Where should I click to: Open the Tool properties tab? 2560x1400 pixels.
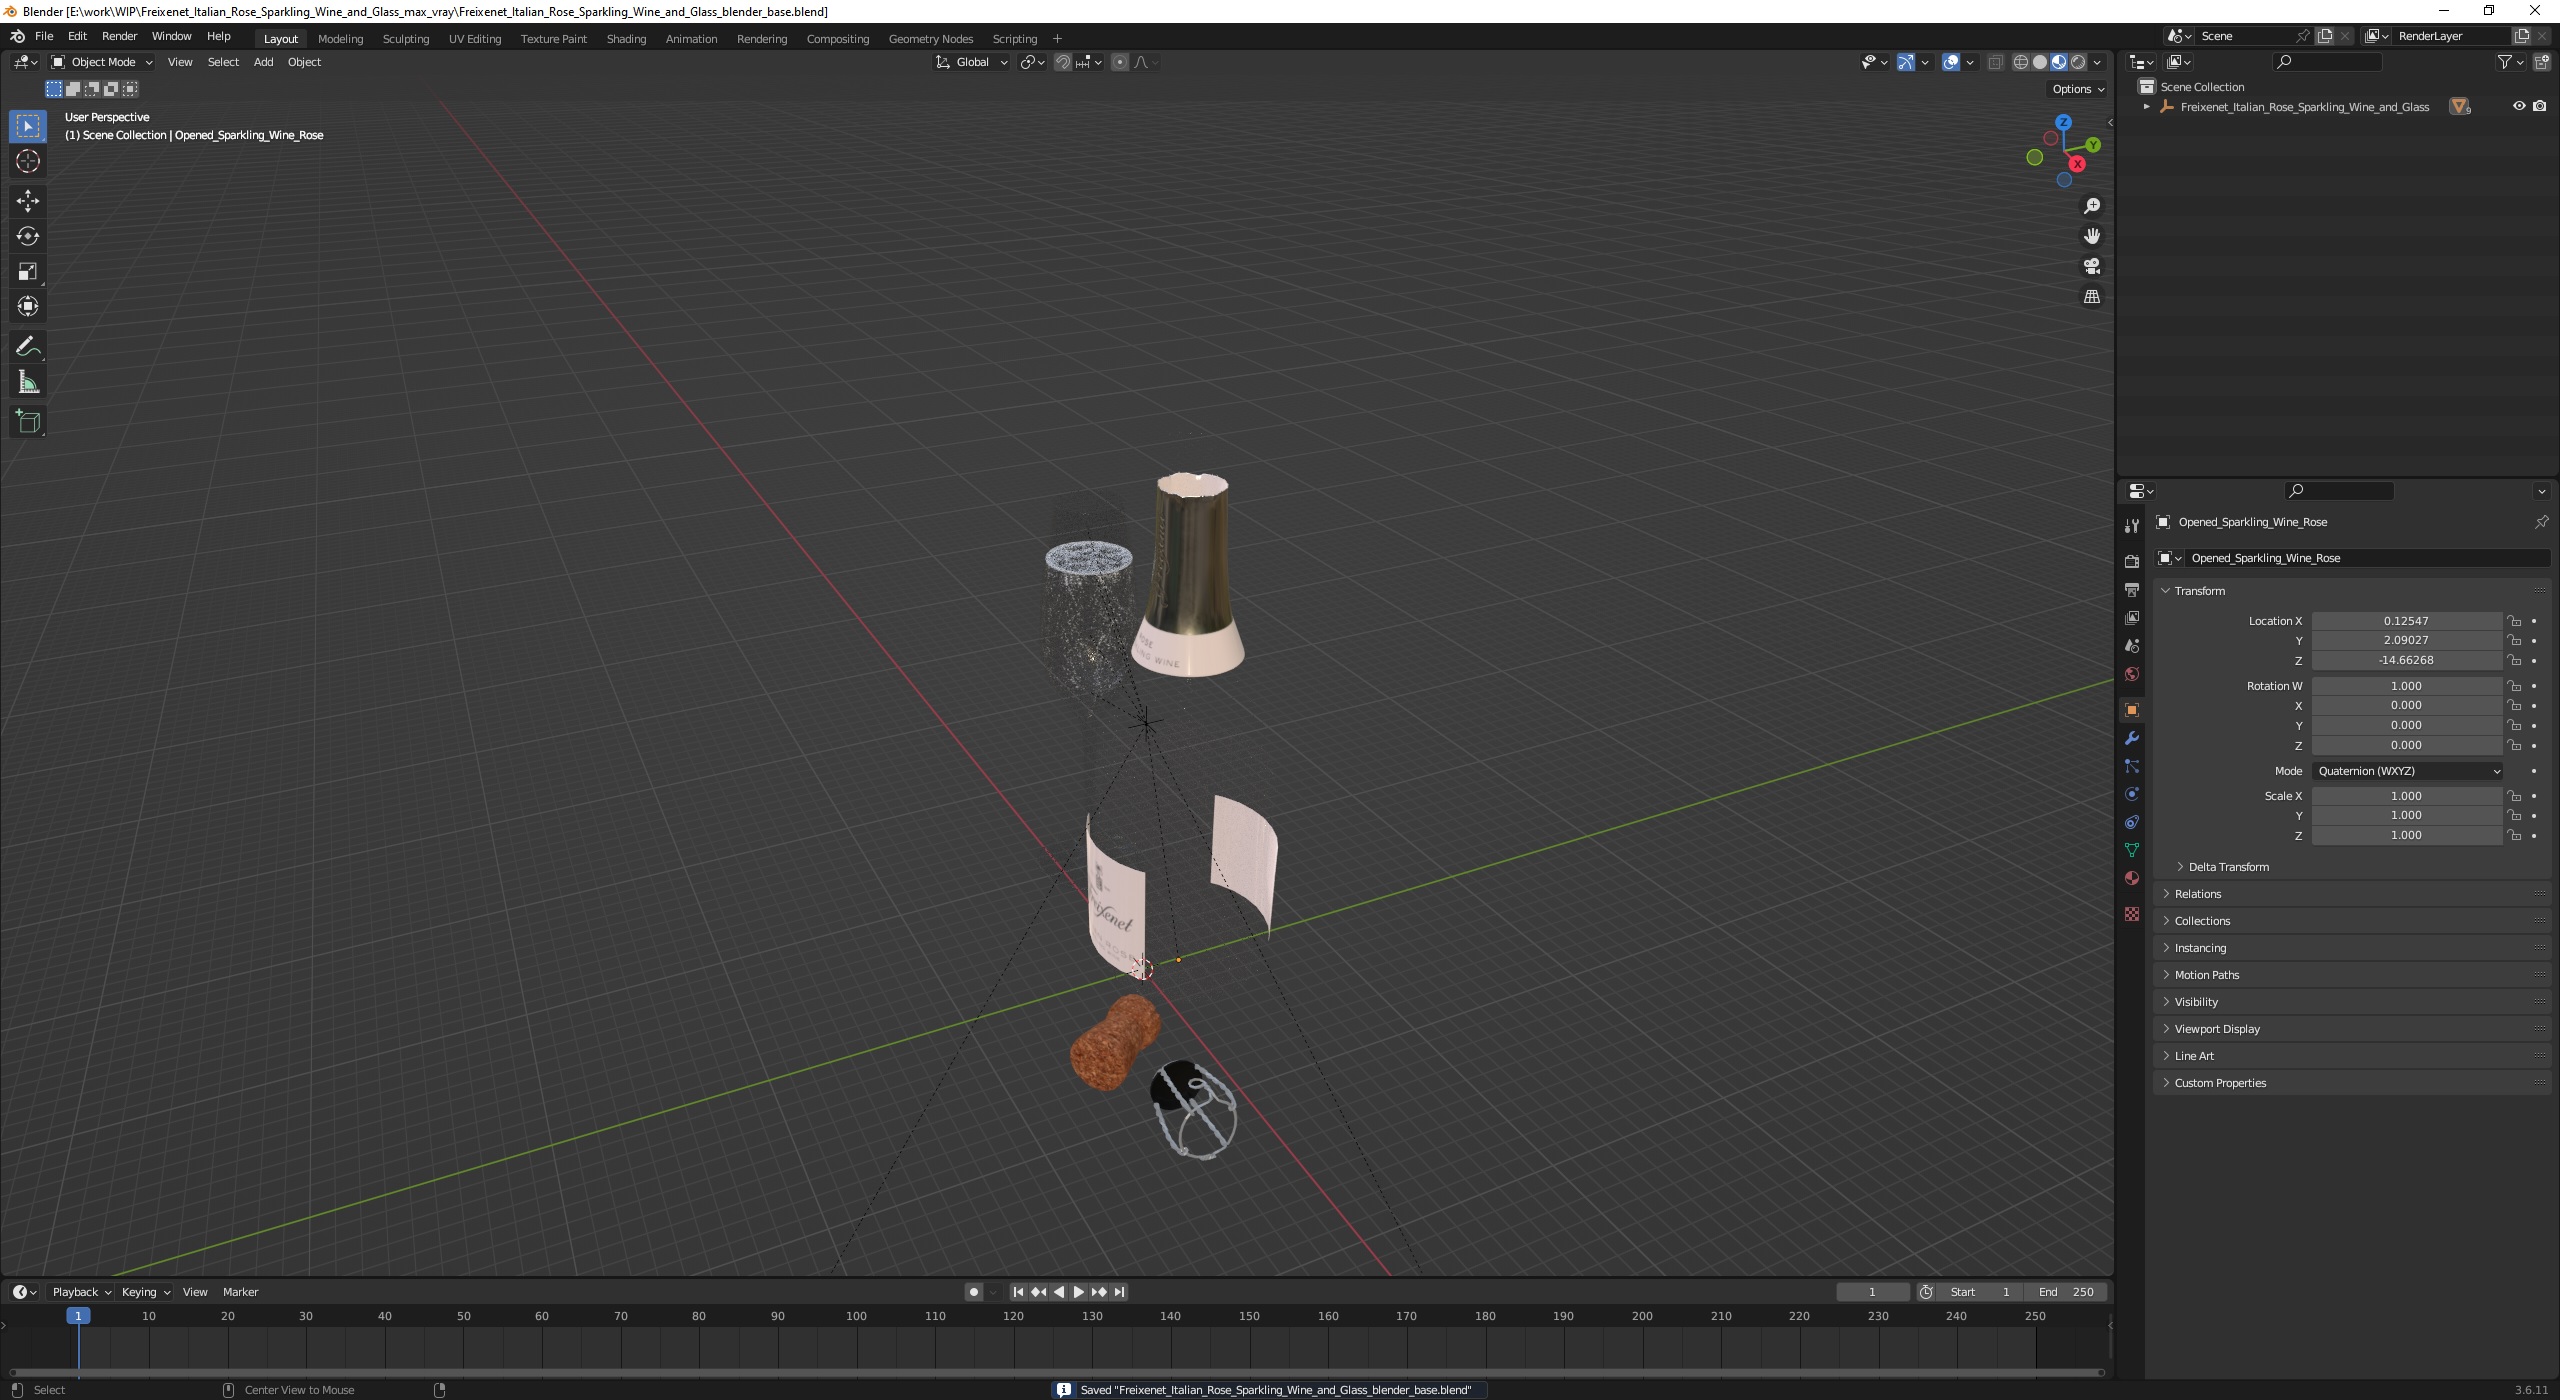[x=2132, y=525]
